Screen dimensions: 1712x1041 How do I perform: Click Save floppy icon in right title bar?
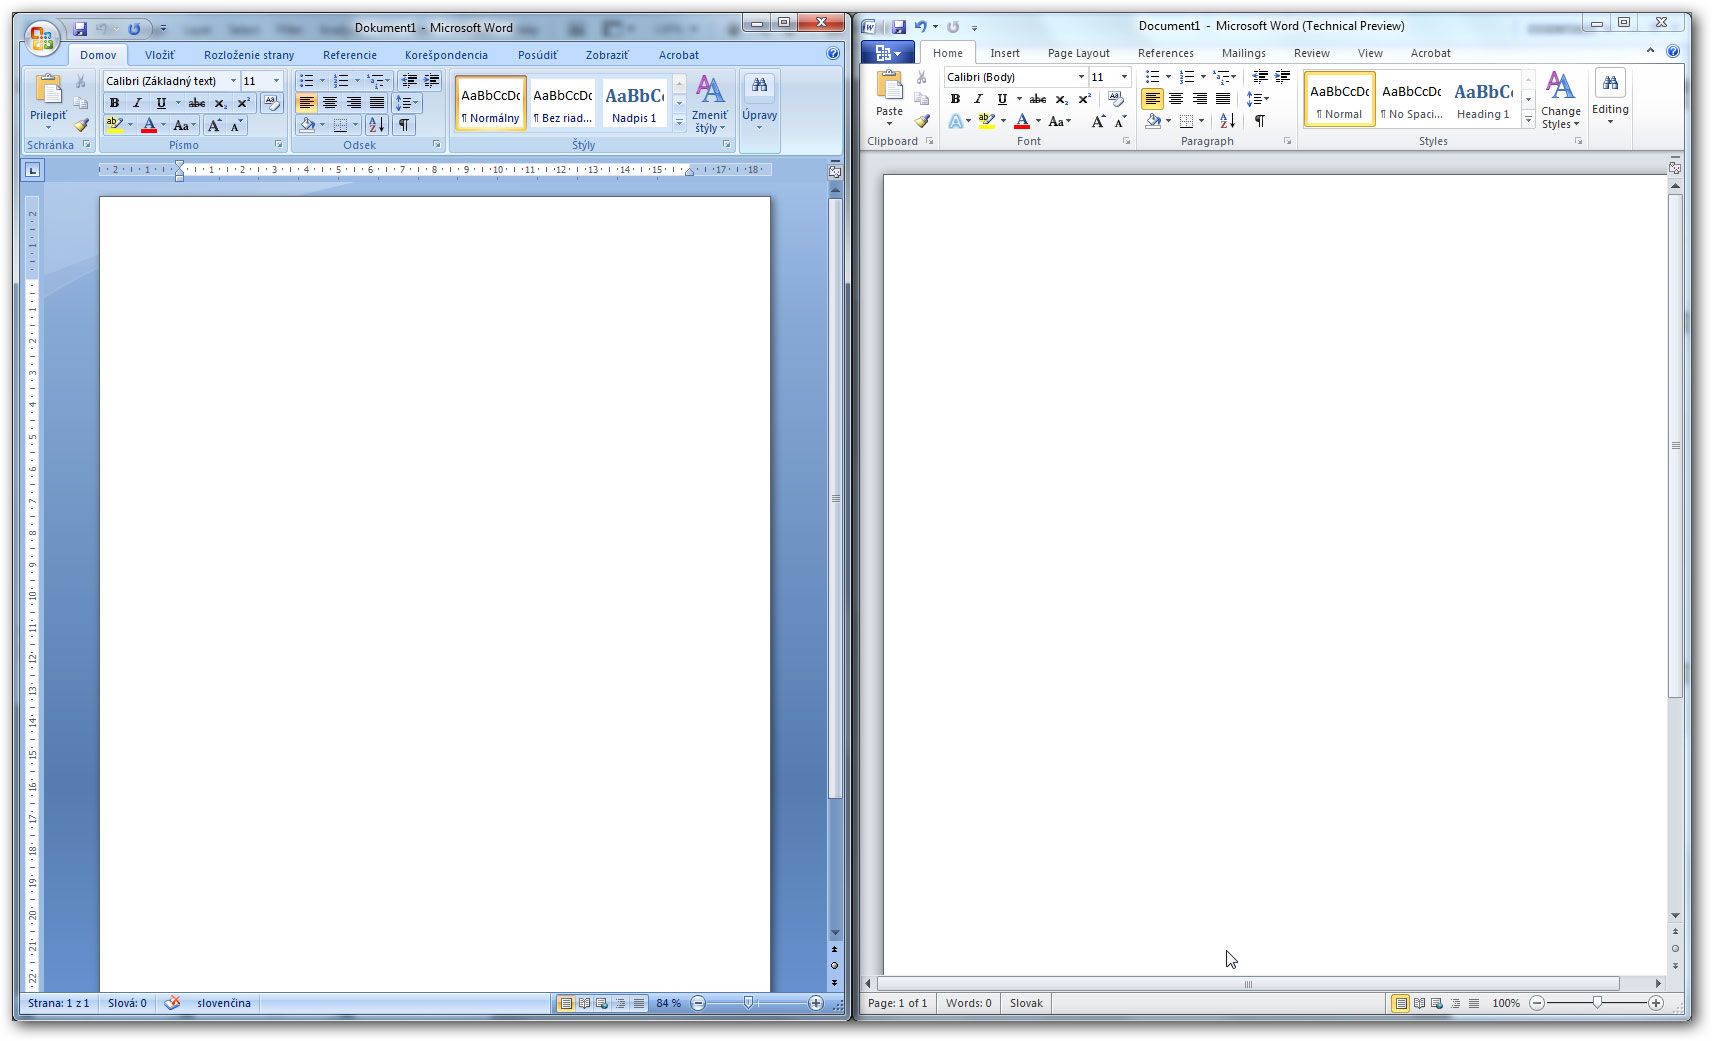(x=898, y=27)
